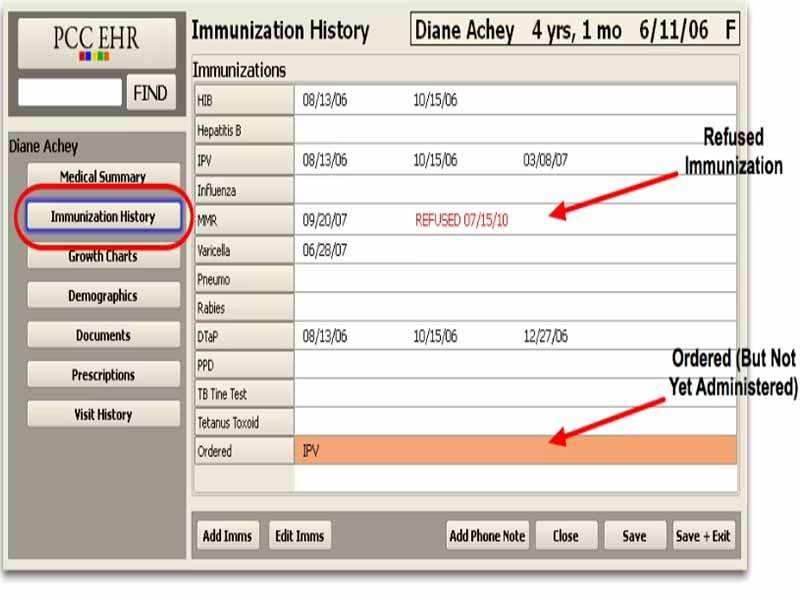Open the Demographics page

coord(103,295)
